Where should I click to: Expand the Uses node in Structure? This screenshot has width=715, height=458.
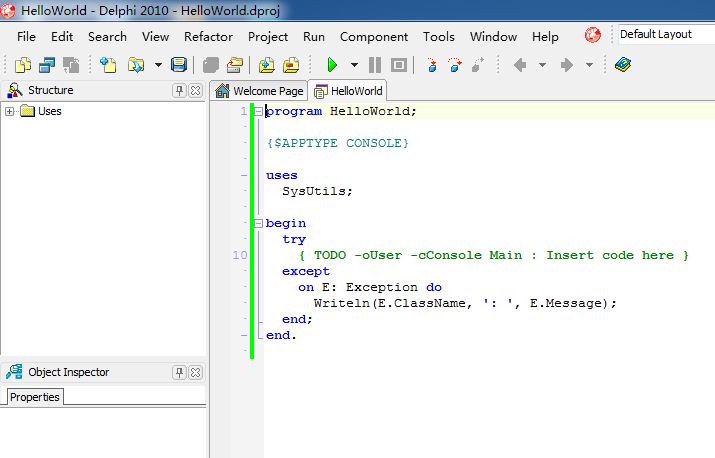pos(9,111)
